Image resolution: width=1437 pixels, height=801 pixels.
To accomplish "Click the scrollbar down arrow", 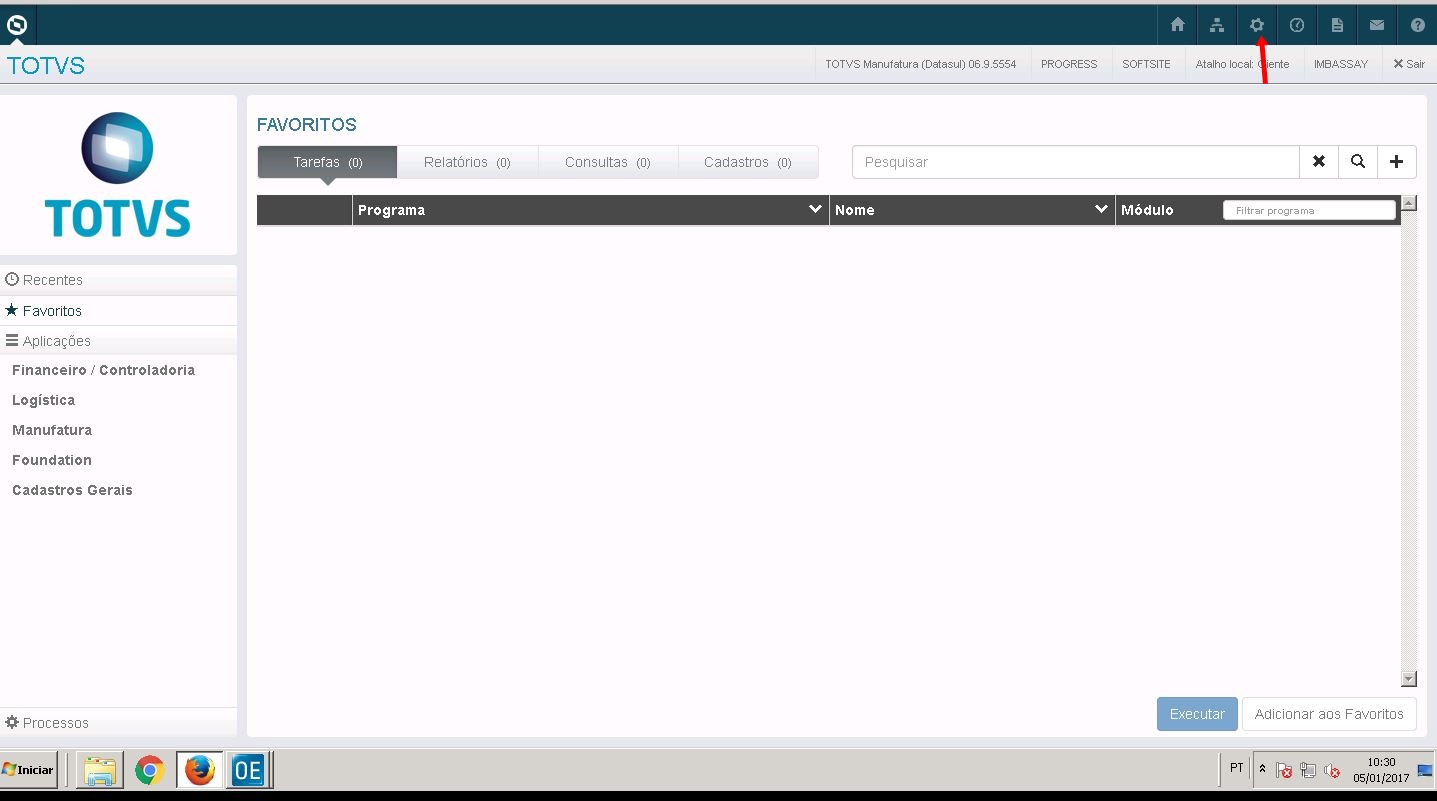I will (x=1409, y=679).
